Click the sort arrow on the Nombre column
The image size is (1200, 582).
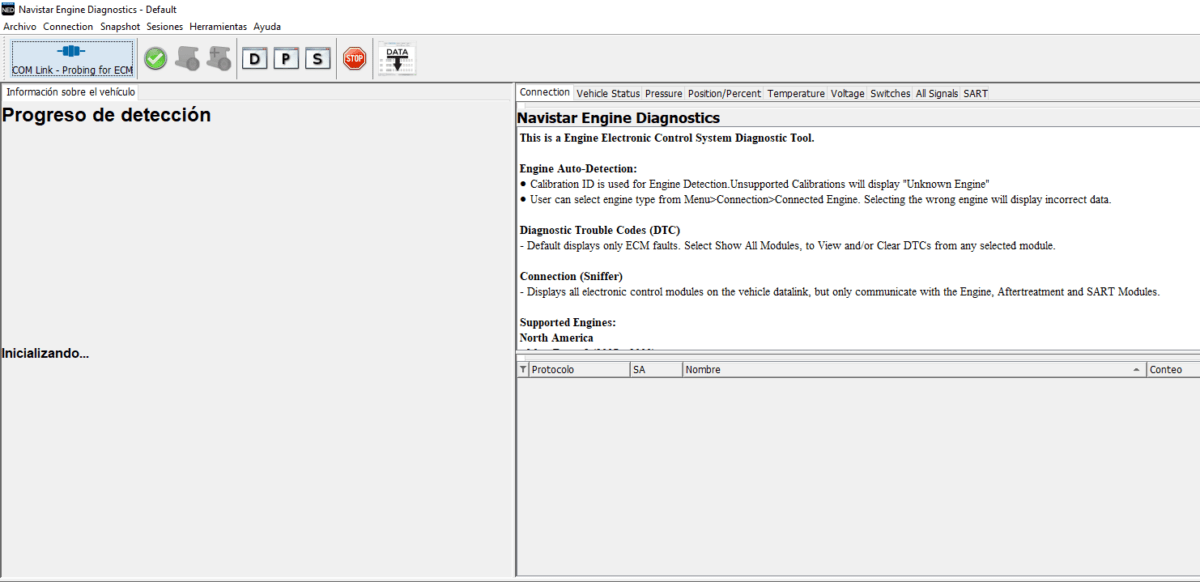pos(1135,369)
